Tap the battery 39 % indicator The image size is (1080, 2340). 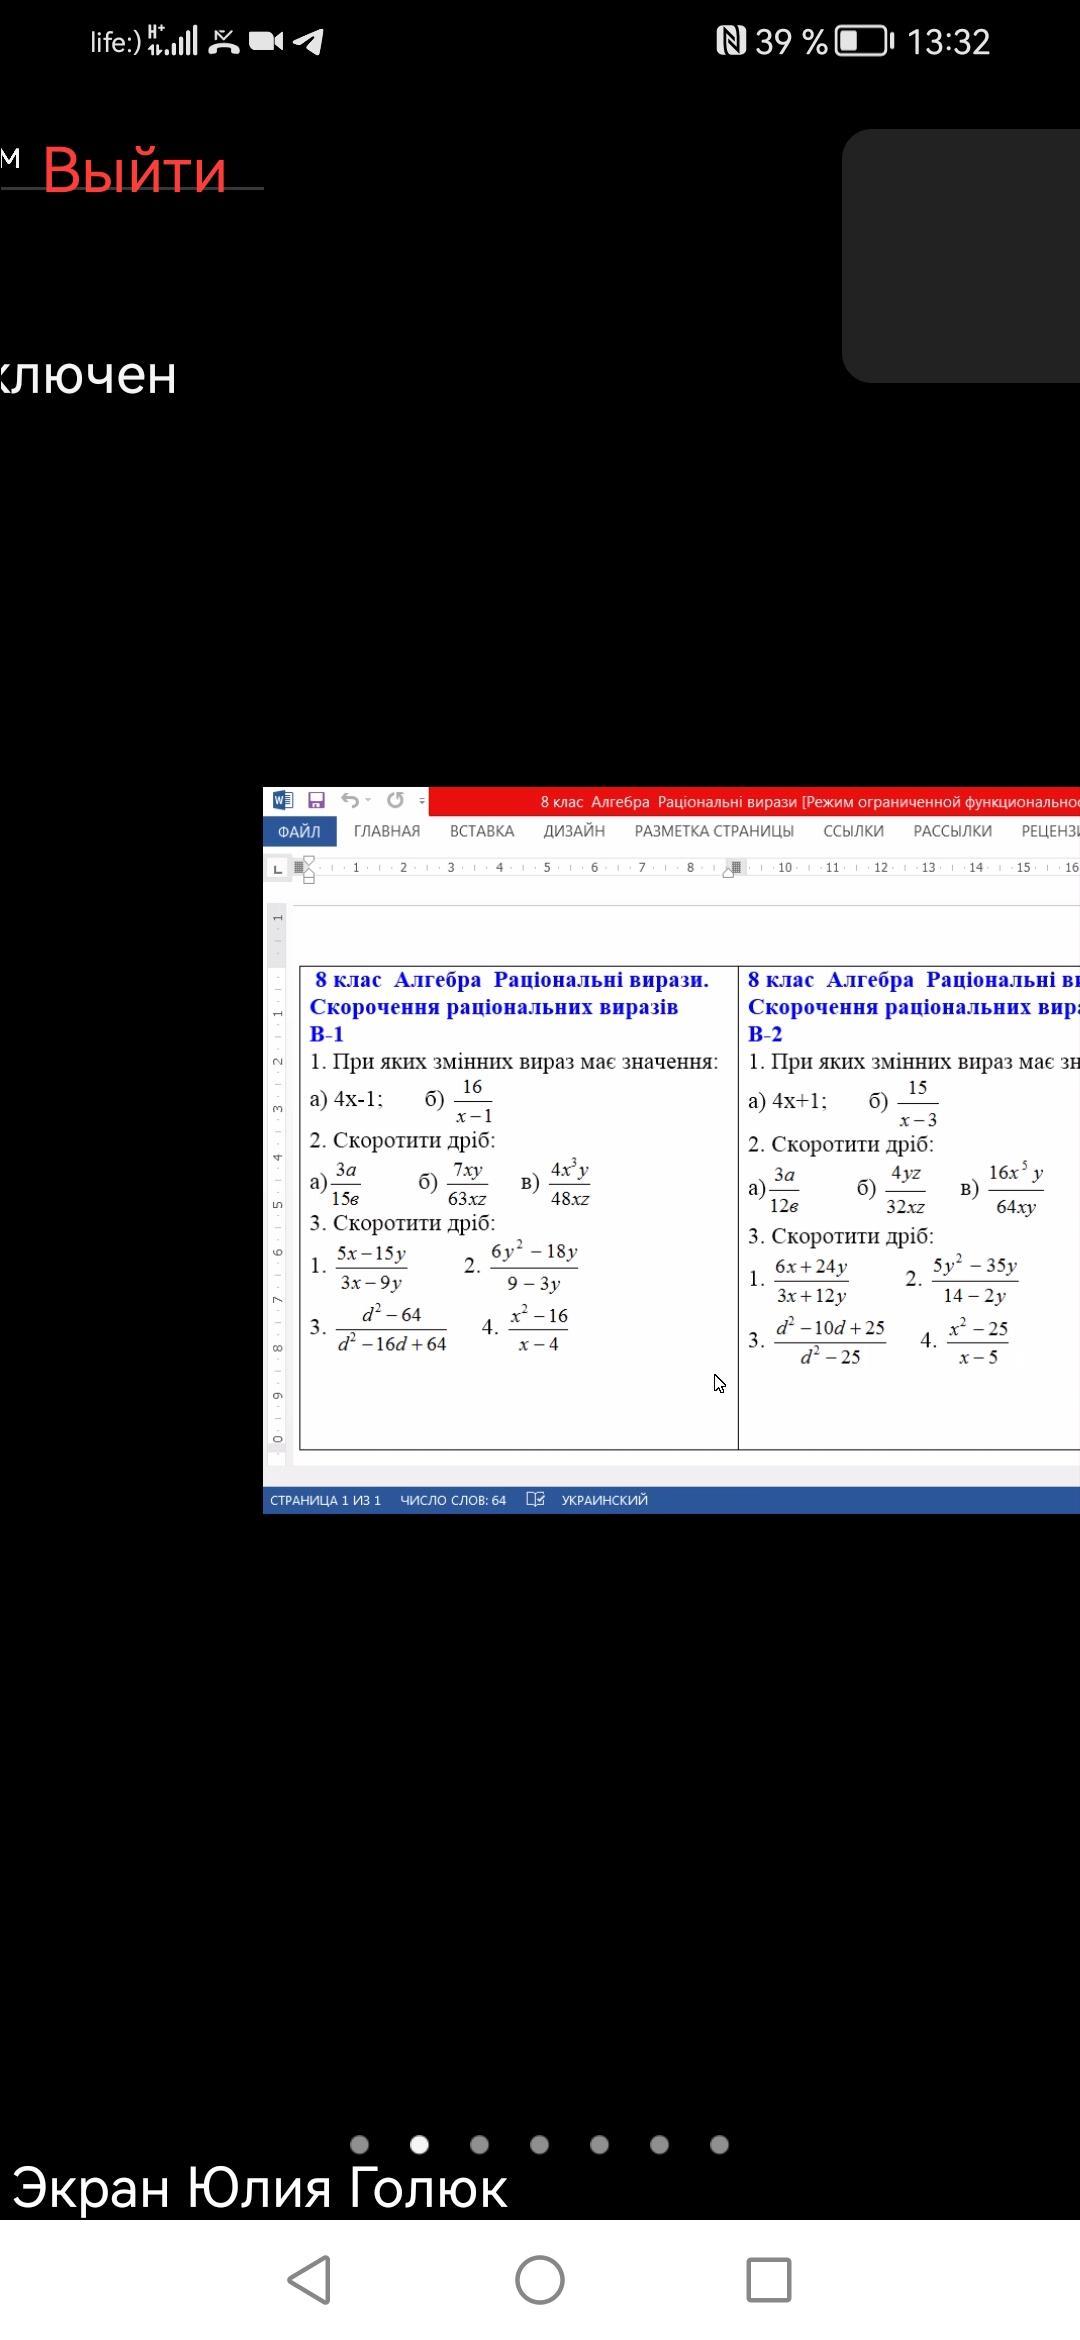[x=825, y=41]
